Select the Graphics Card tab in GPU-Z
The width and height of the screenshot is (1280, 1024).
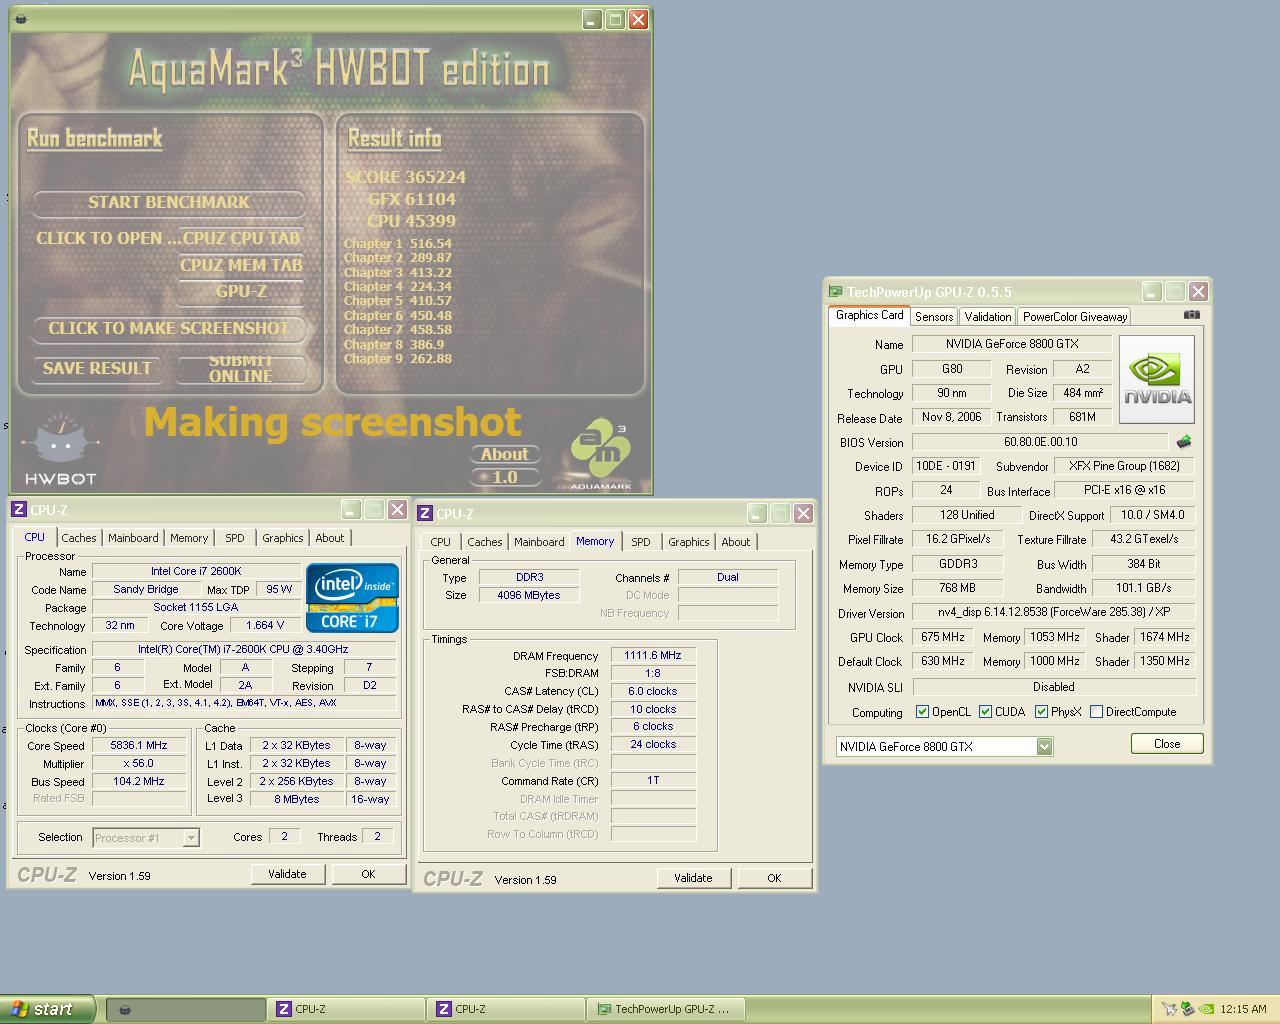(870, 315)
